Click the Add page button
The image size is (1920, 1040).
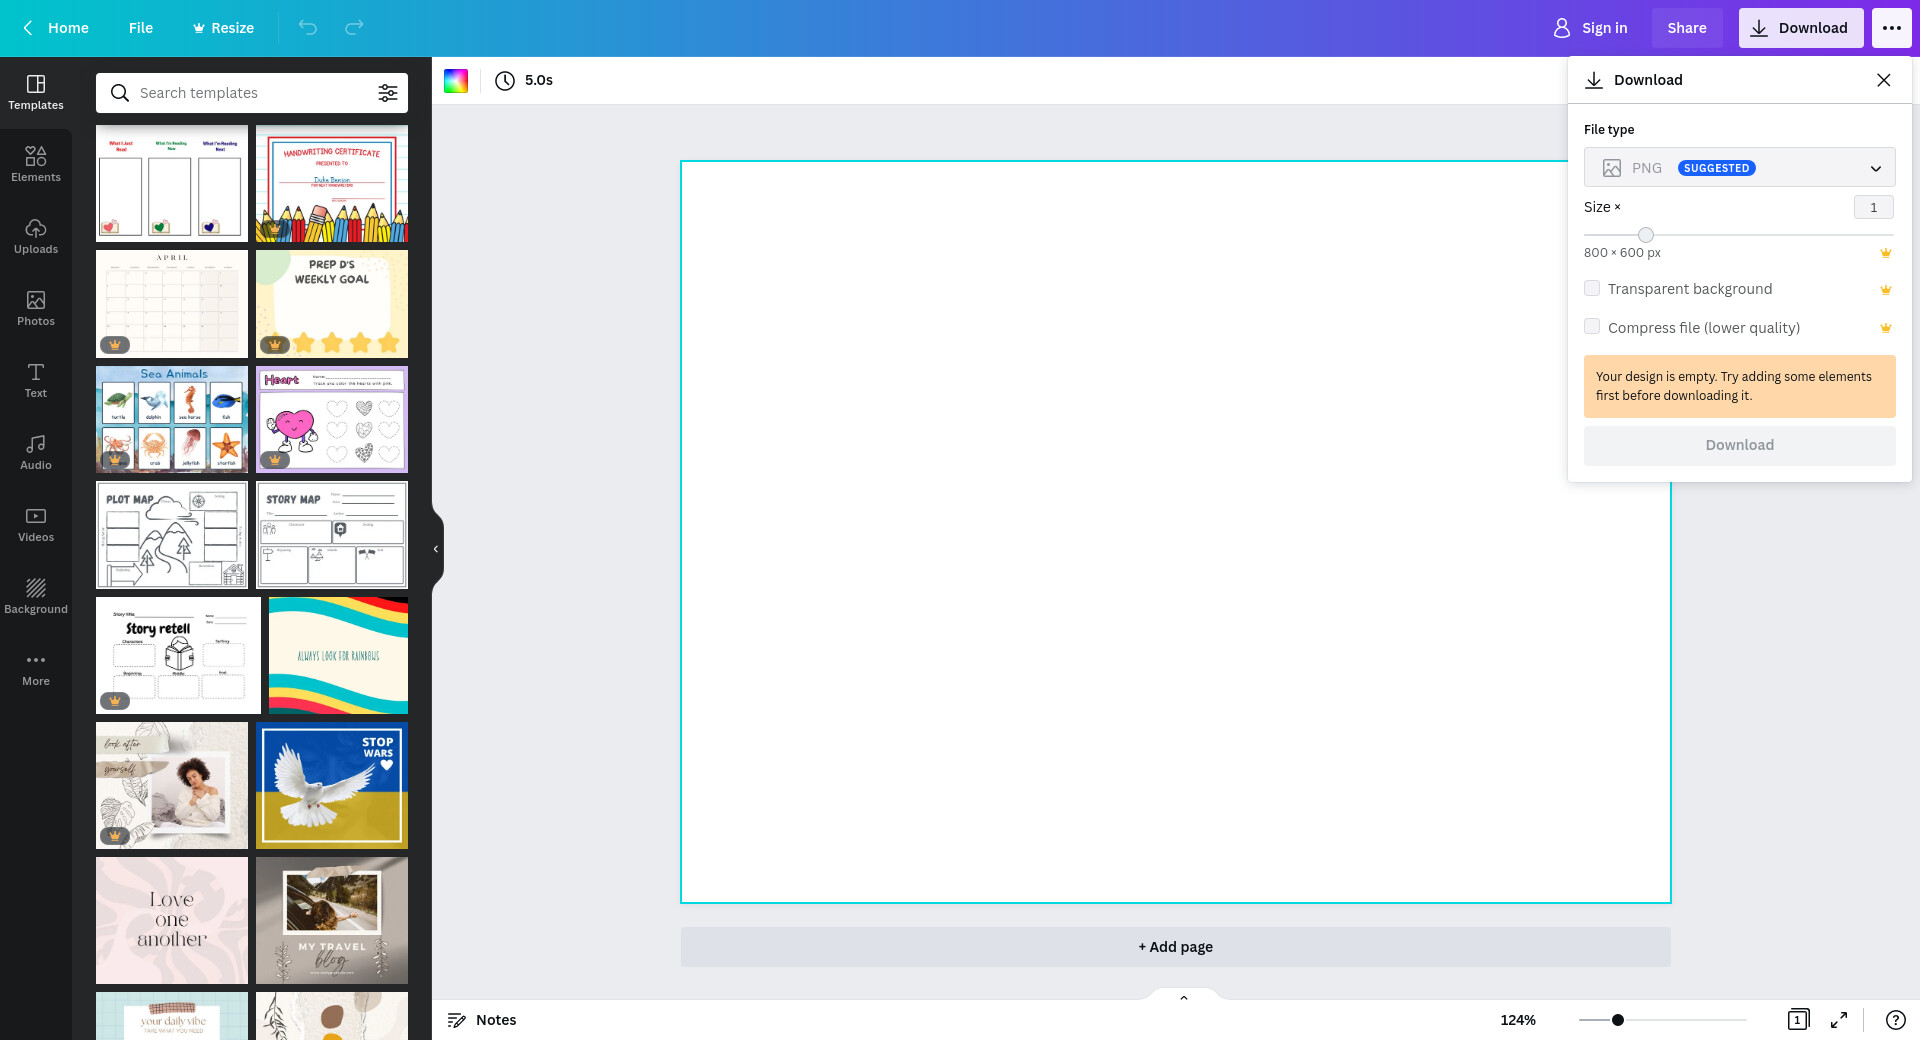tap(1176, 947)
